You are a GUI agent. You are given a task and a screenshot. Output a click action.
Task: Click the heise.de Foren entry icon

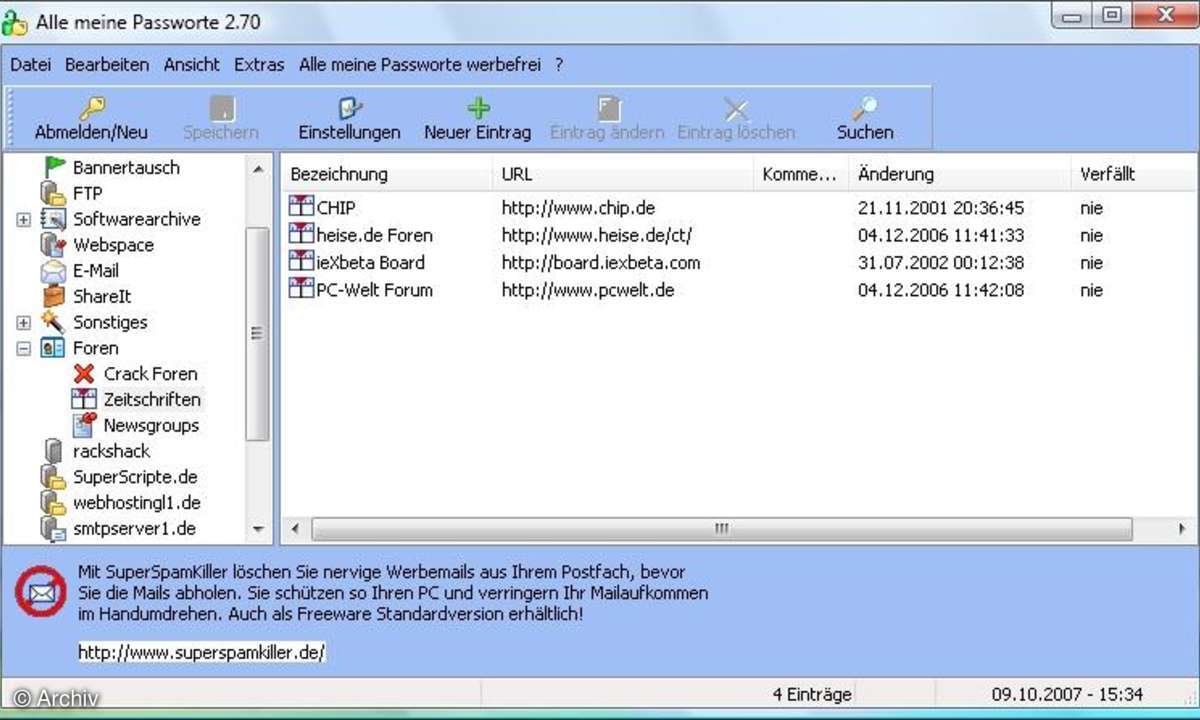(x=301, y=234)
